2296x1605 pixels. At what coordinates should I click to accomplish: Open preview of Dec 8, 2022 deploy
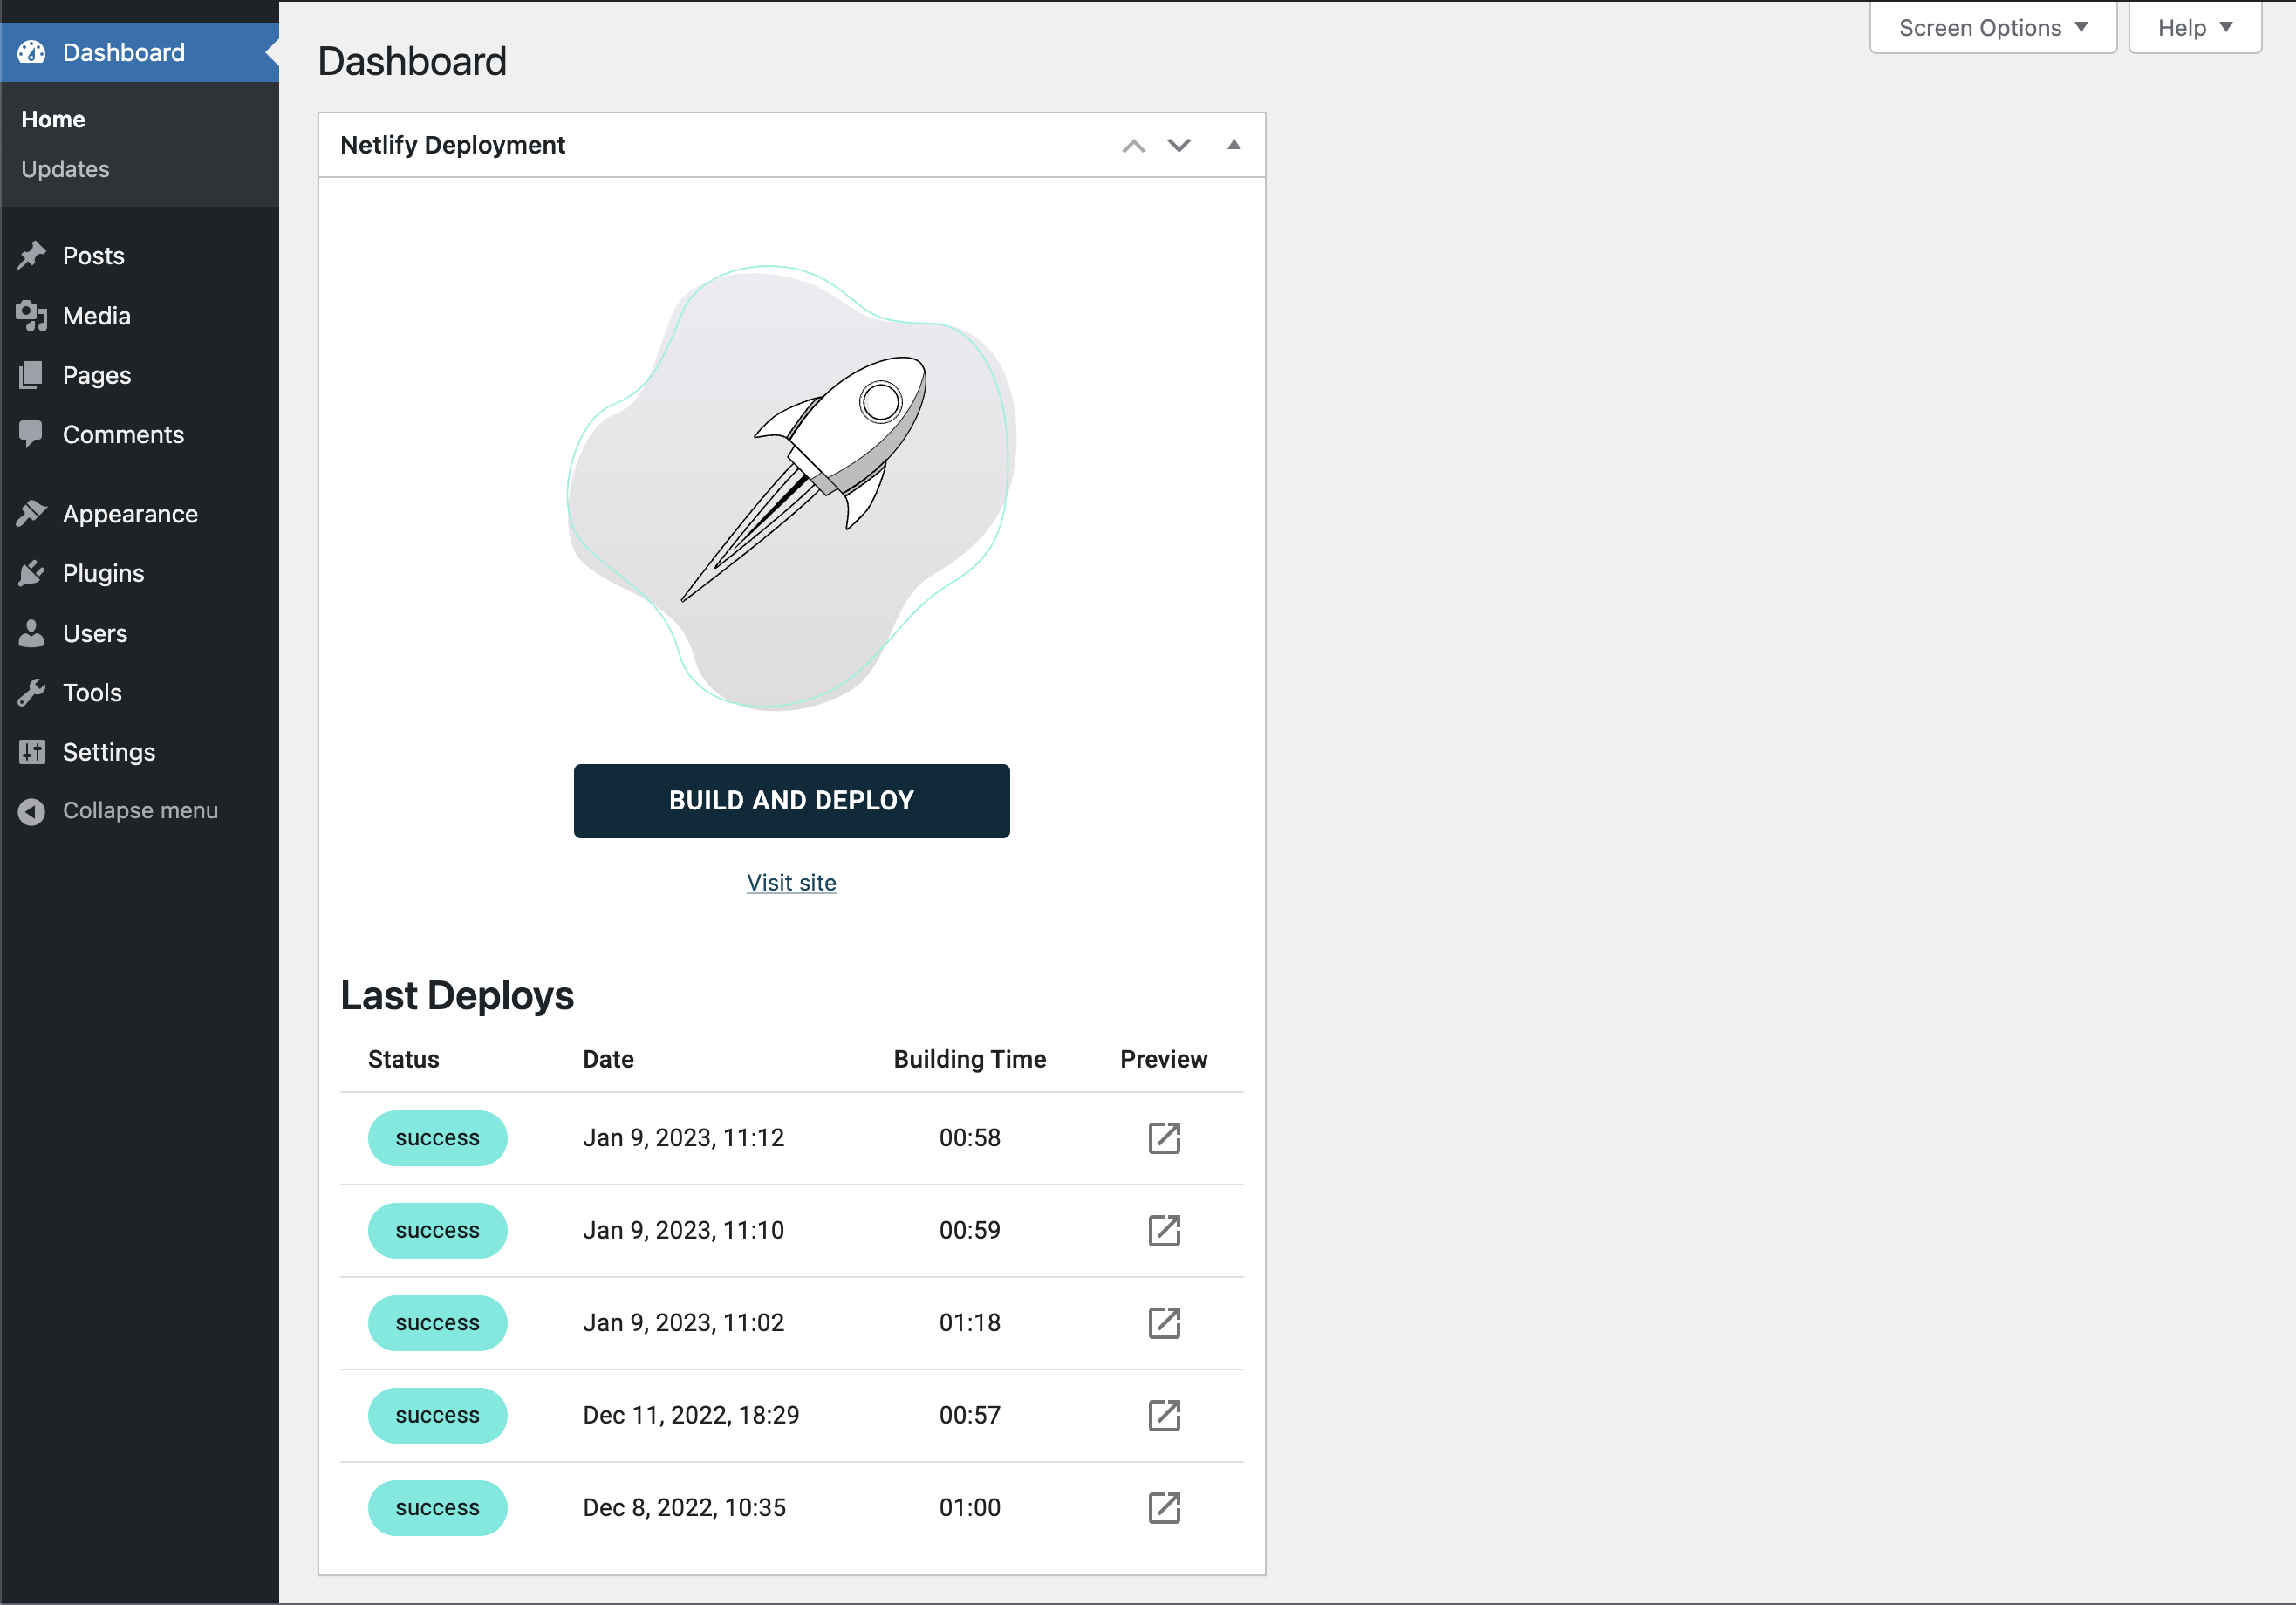(x=1163, y=1507)
